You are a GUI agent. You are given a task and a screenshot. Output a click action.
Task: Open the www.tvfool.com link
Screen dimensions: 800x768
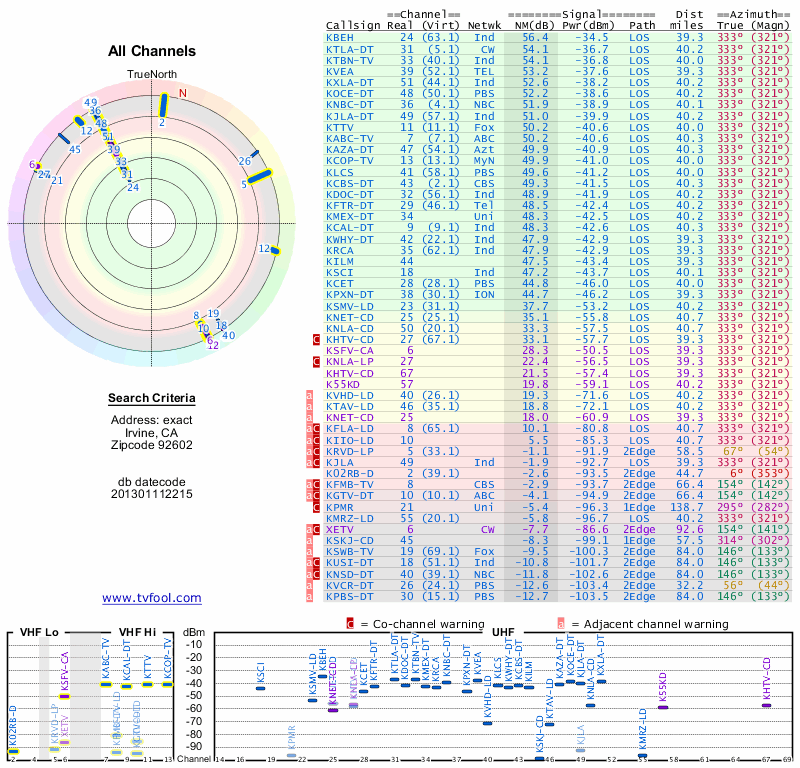point(152,598)
